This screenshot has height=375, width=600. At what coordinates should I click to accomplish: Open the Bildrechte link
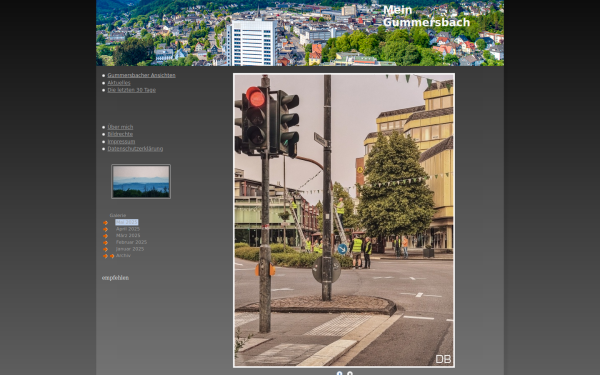120,134
